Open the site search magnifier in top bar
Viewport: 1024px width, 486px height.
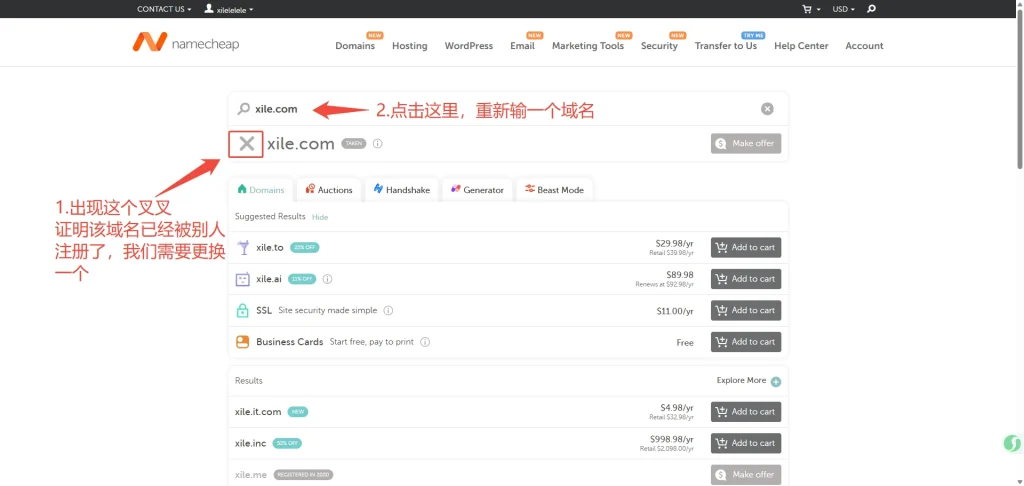point(871,9)
